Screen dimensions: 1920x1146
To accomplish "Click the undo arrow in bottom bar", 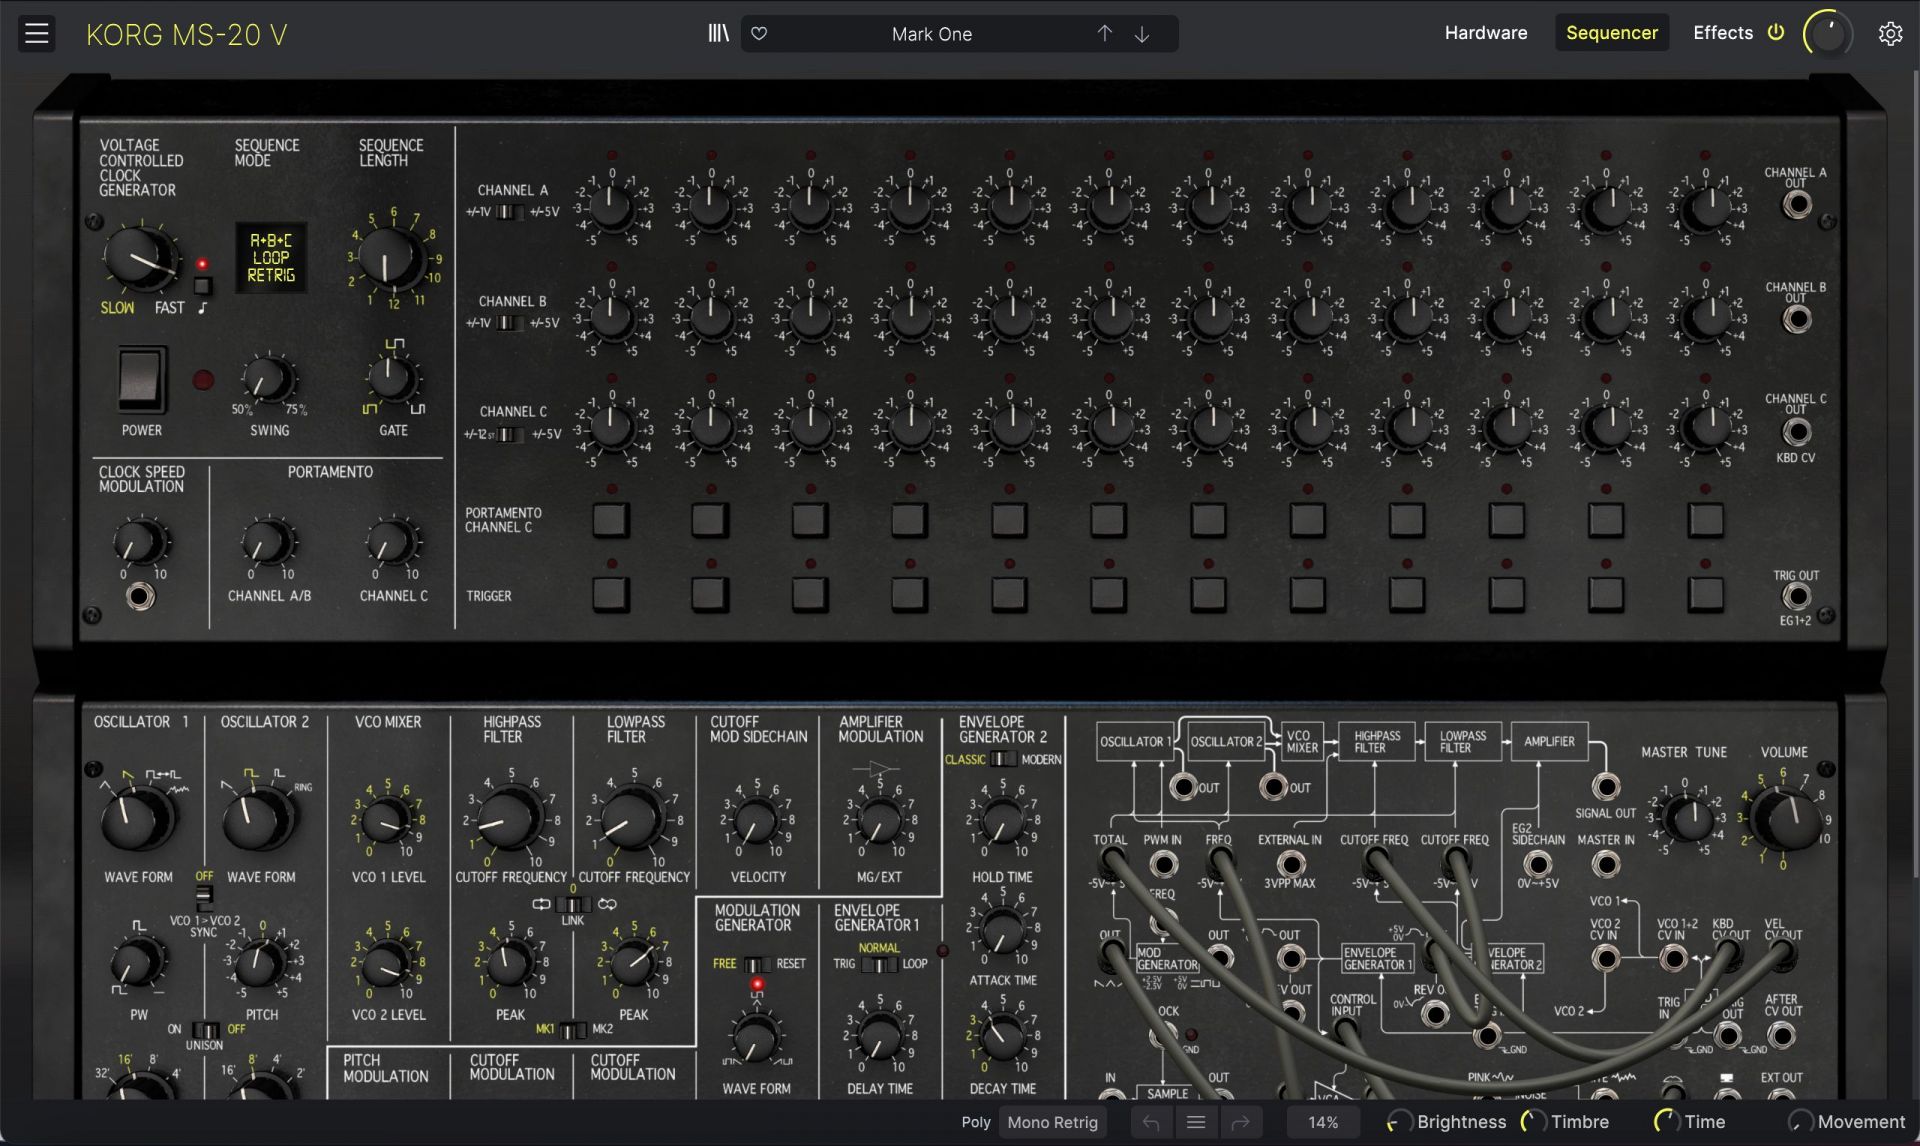I will point(1151,1122).
